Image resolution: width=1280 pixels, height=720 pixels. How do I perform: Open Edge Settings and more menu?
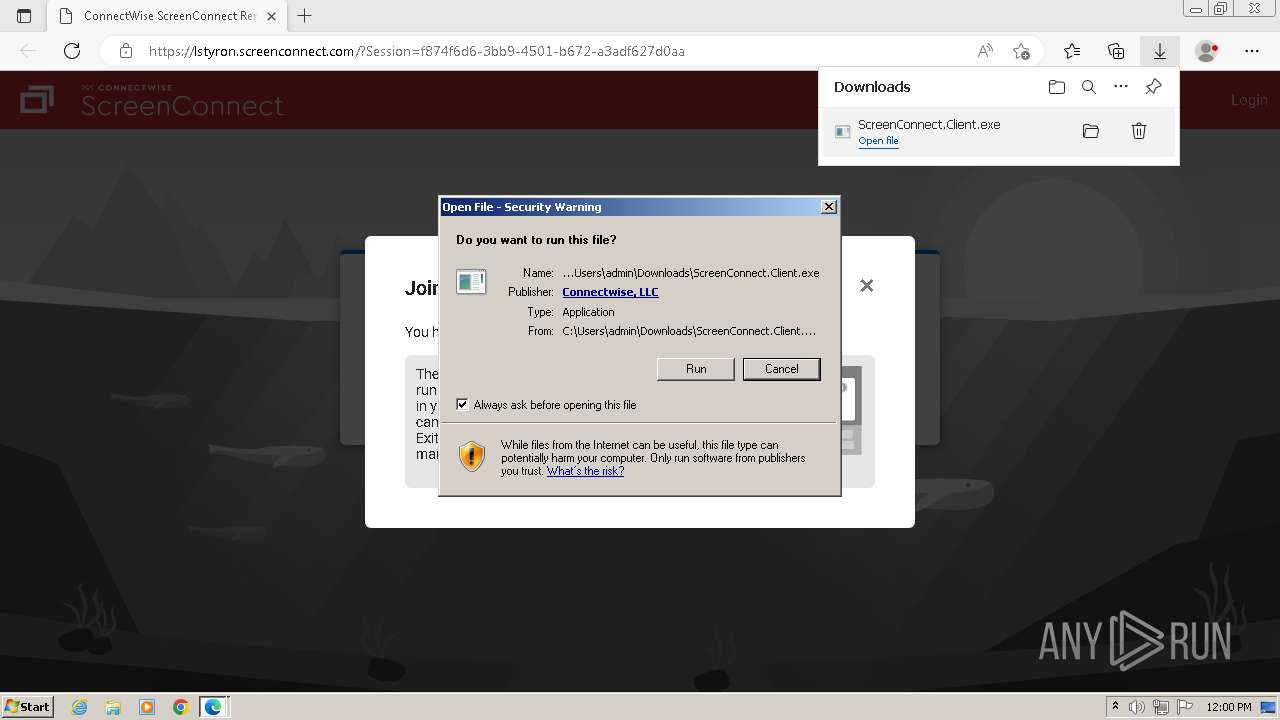click(x=1252, y=51)
